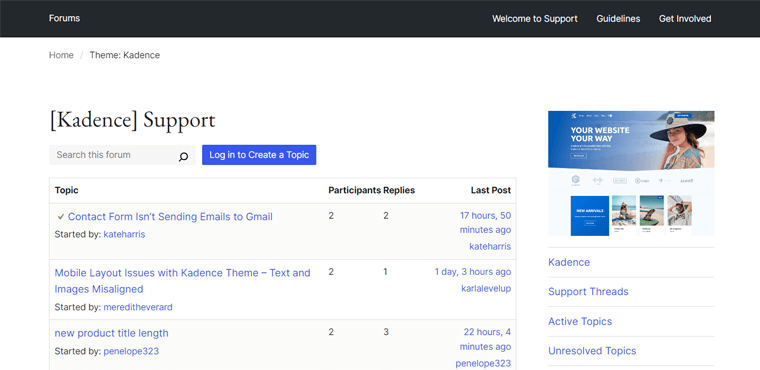Open Unresolved Topics sidebar link
Screen dimensions: 760x370
click(x=592, y=351)
